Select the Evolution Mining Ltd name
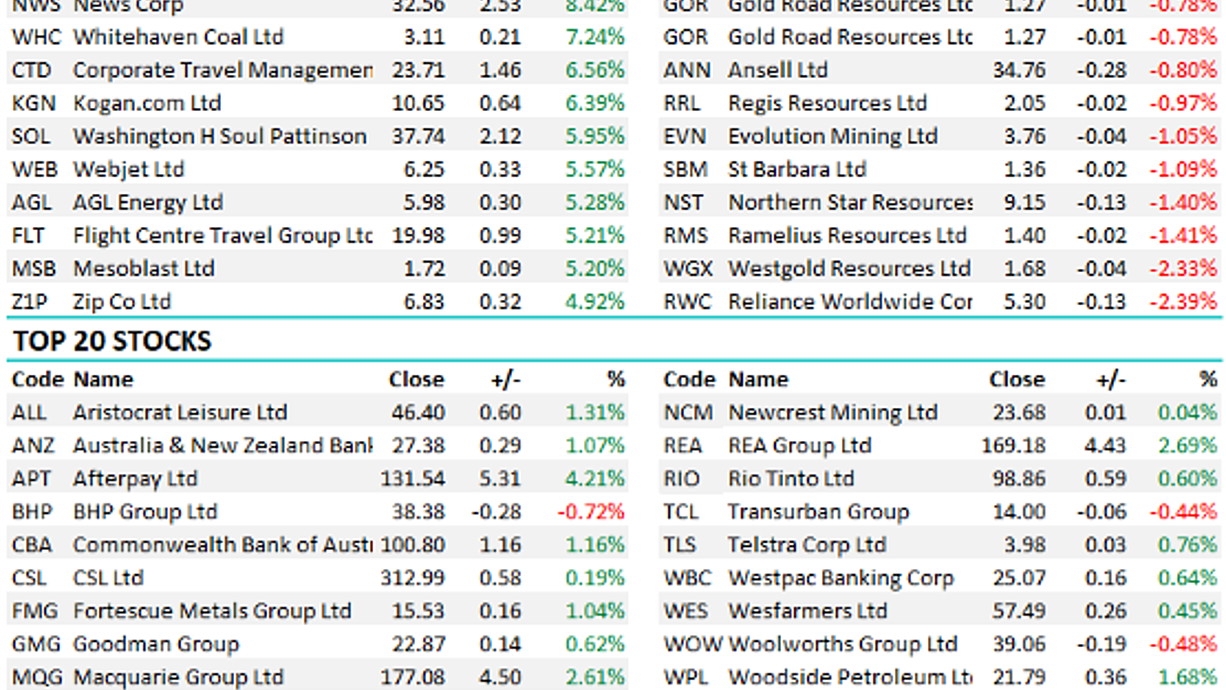 point(833,136)
